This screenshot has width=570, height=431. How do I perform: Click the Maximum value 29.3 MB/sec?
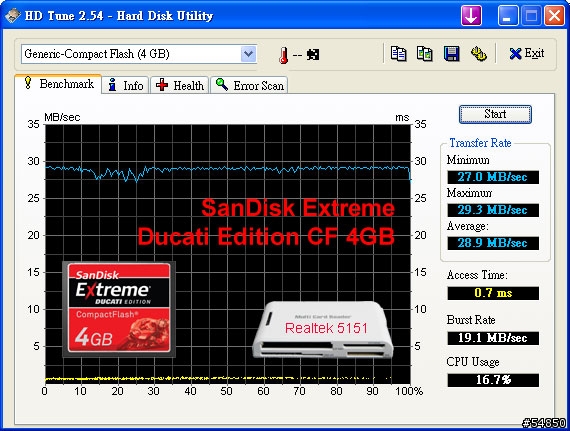point(493,210)
